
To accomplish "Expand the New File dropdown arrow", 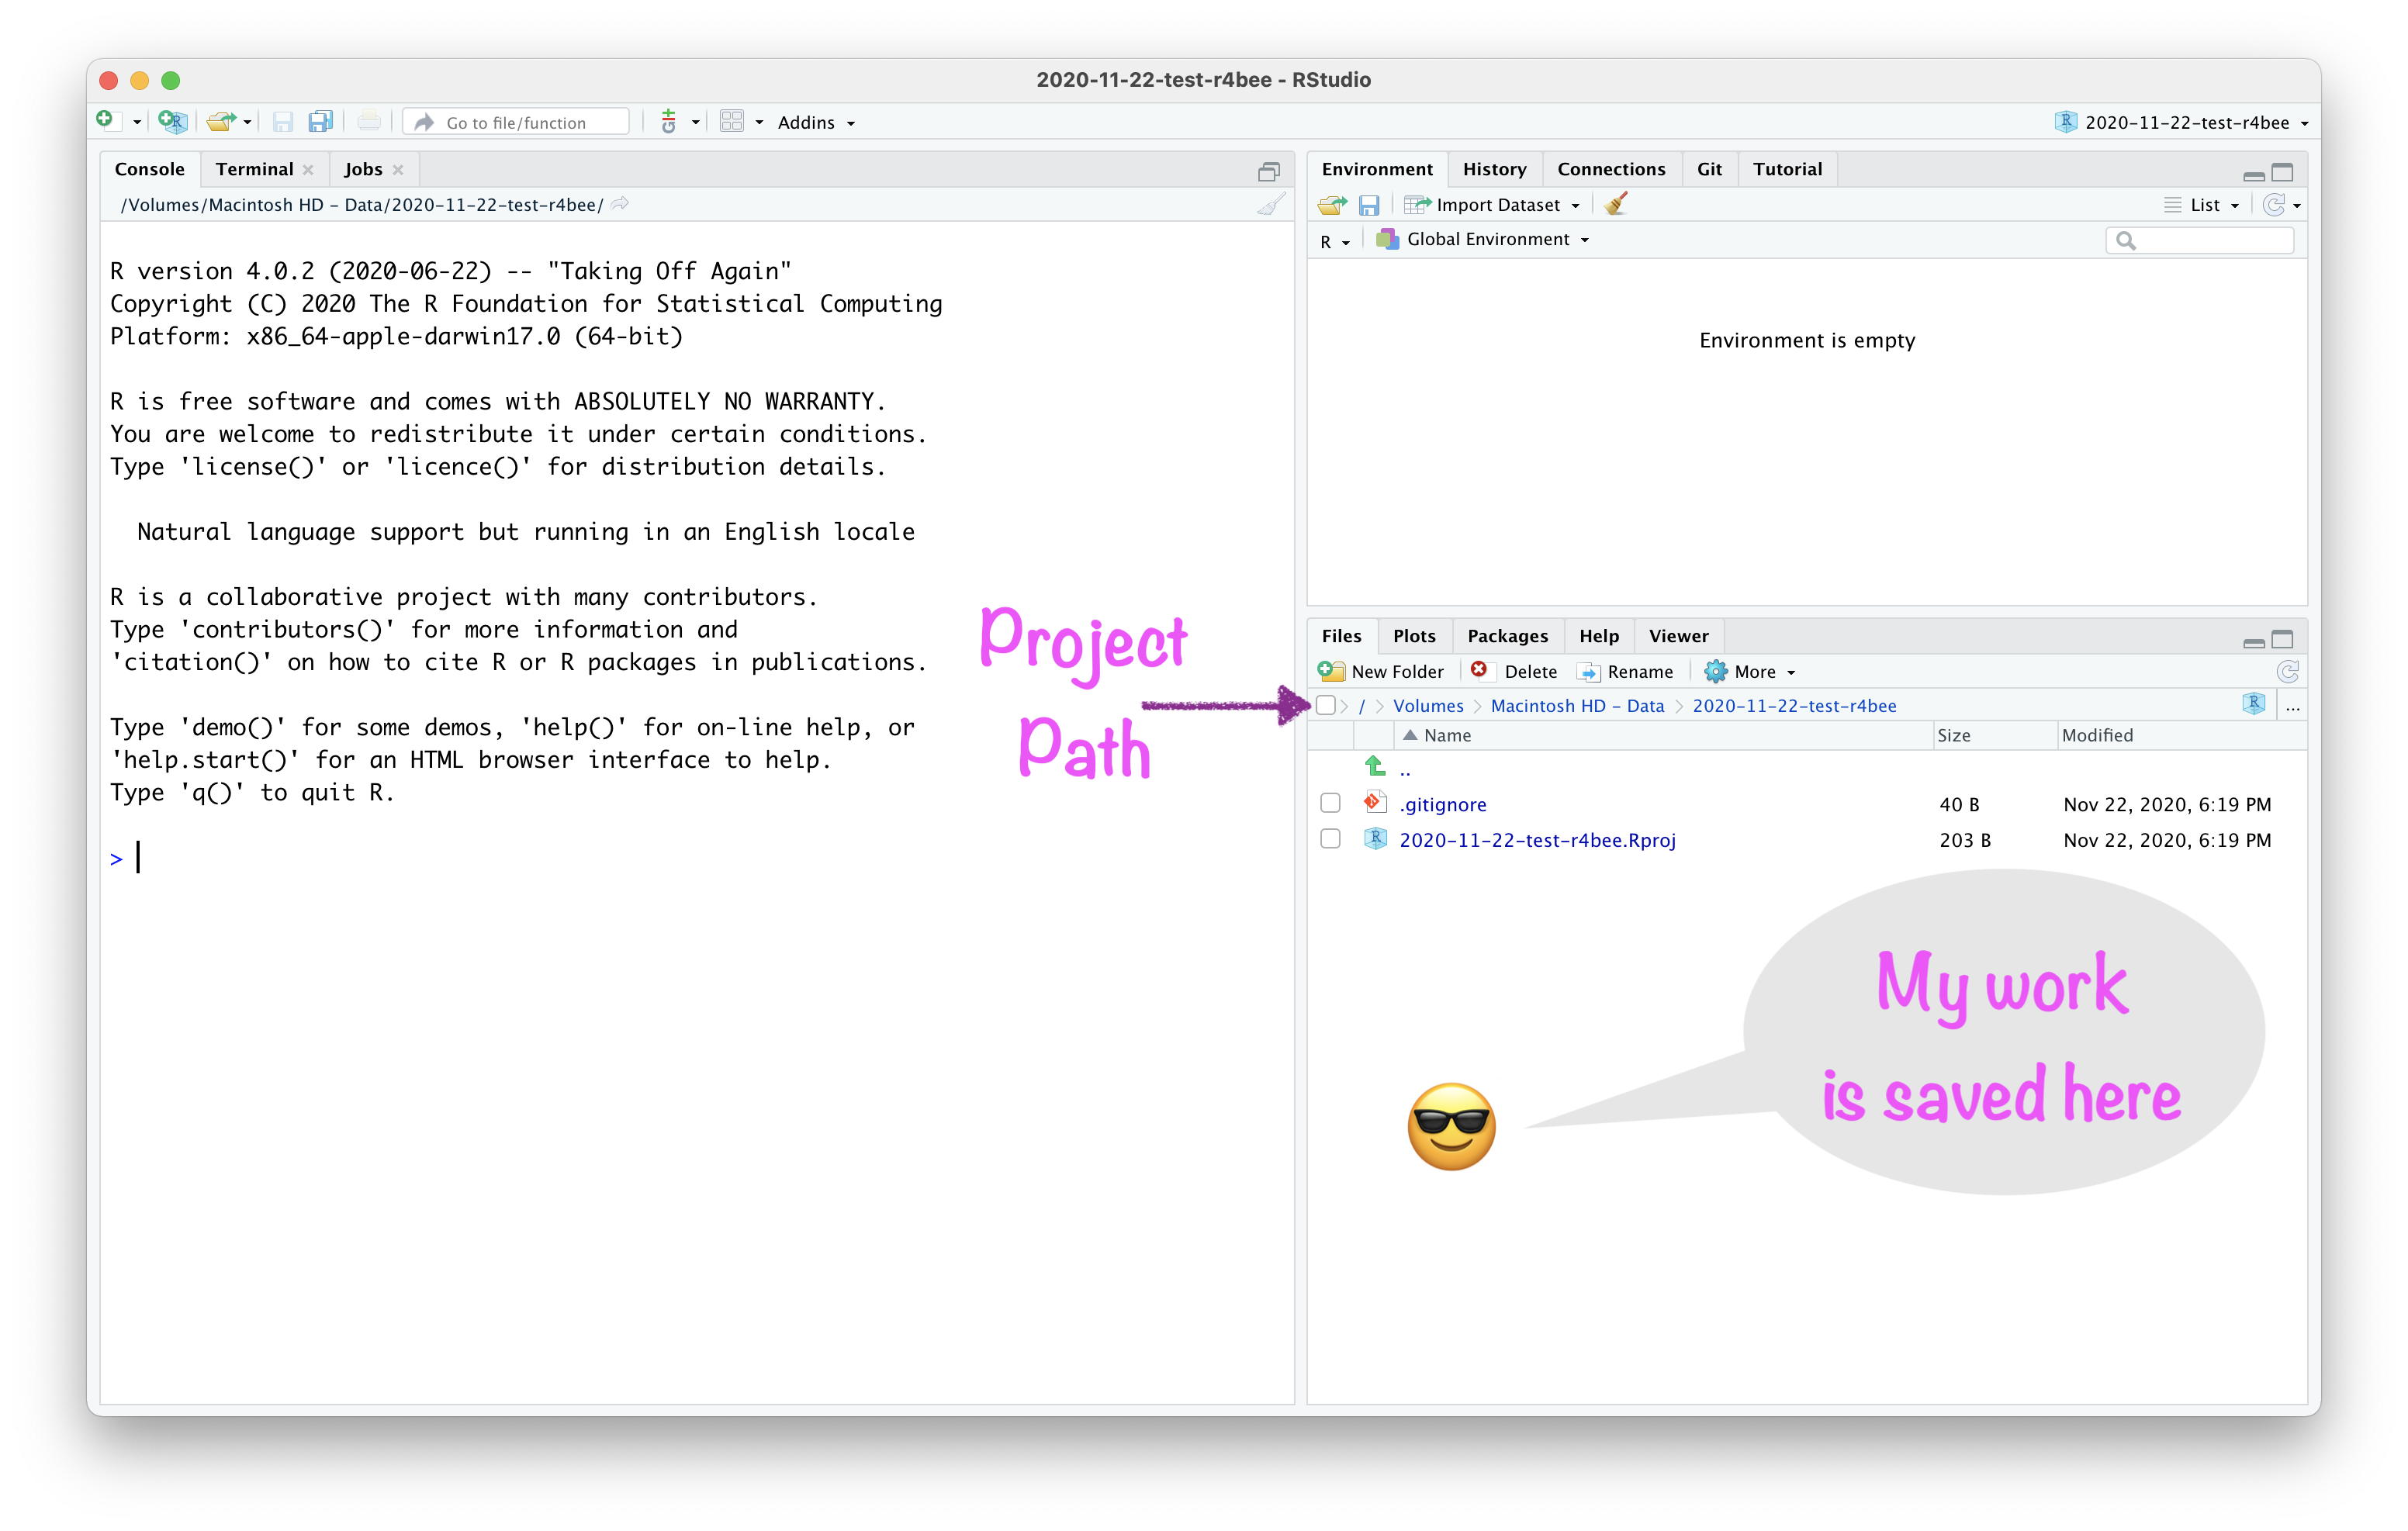I will (x=136, y=123).
